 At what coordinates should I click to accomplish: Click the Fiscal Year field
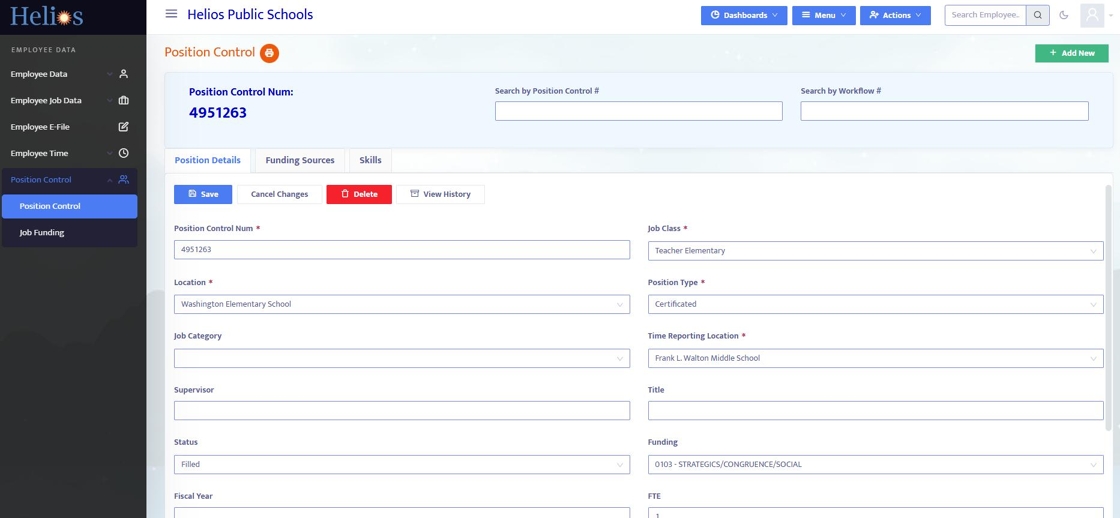pos(402,513)
